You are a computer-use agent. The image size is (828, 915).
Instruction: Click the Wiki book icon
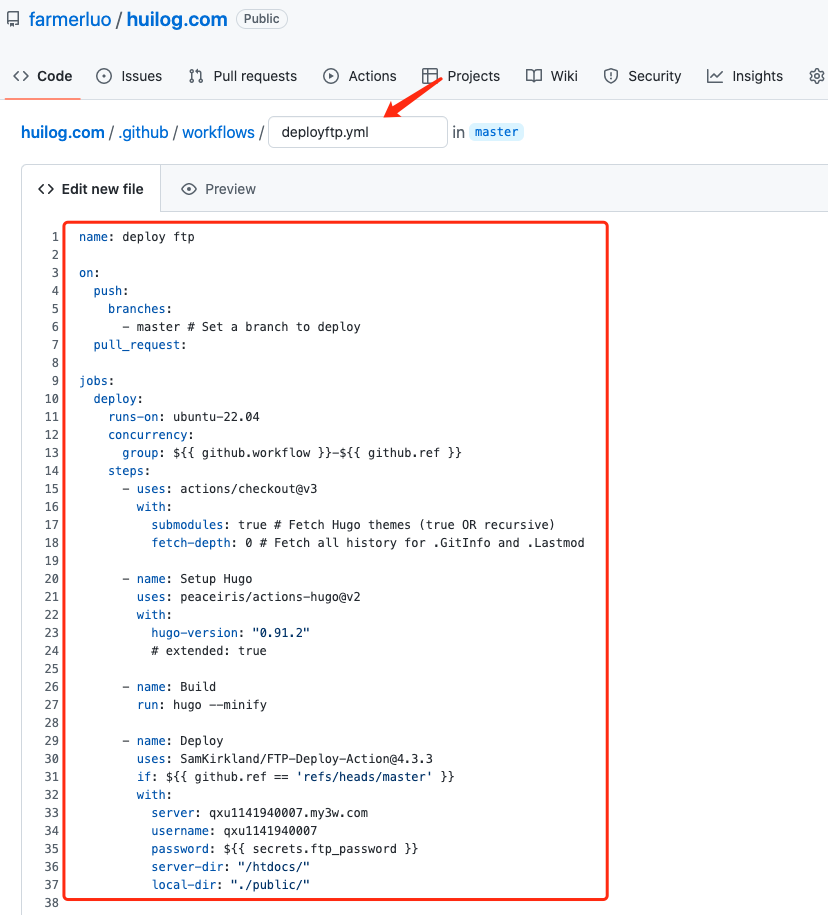point(533,76)
